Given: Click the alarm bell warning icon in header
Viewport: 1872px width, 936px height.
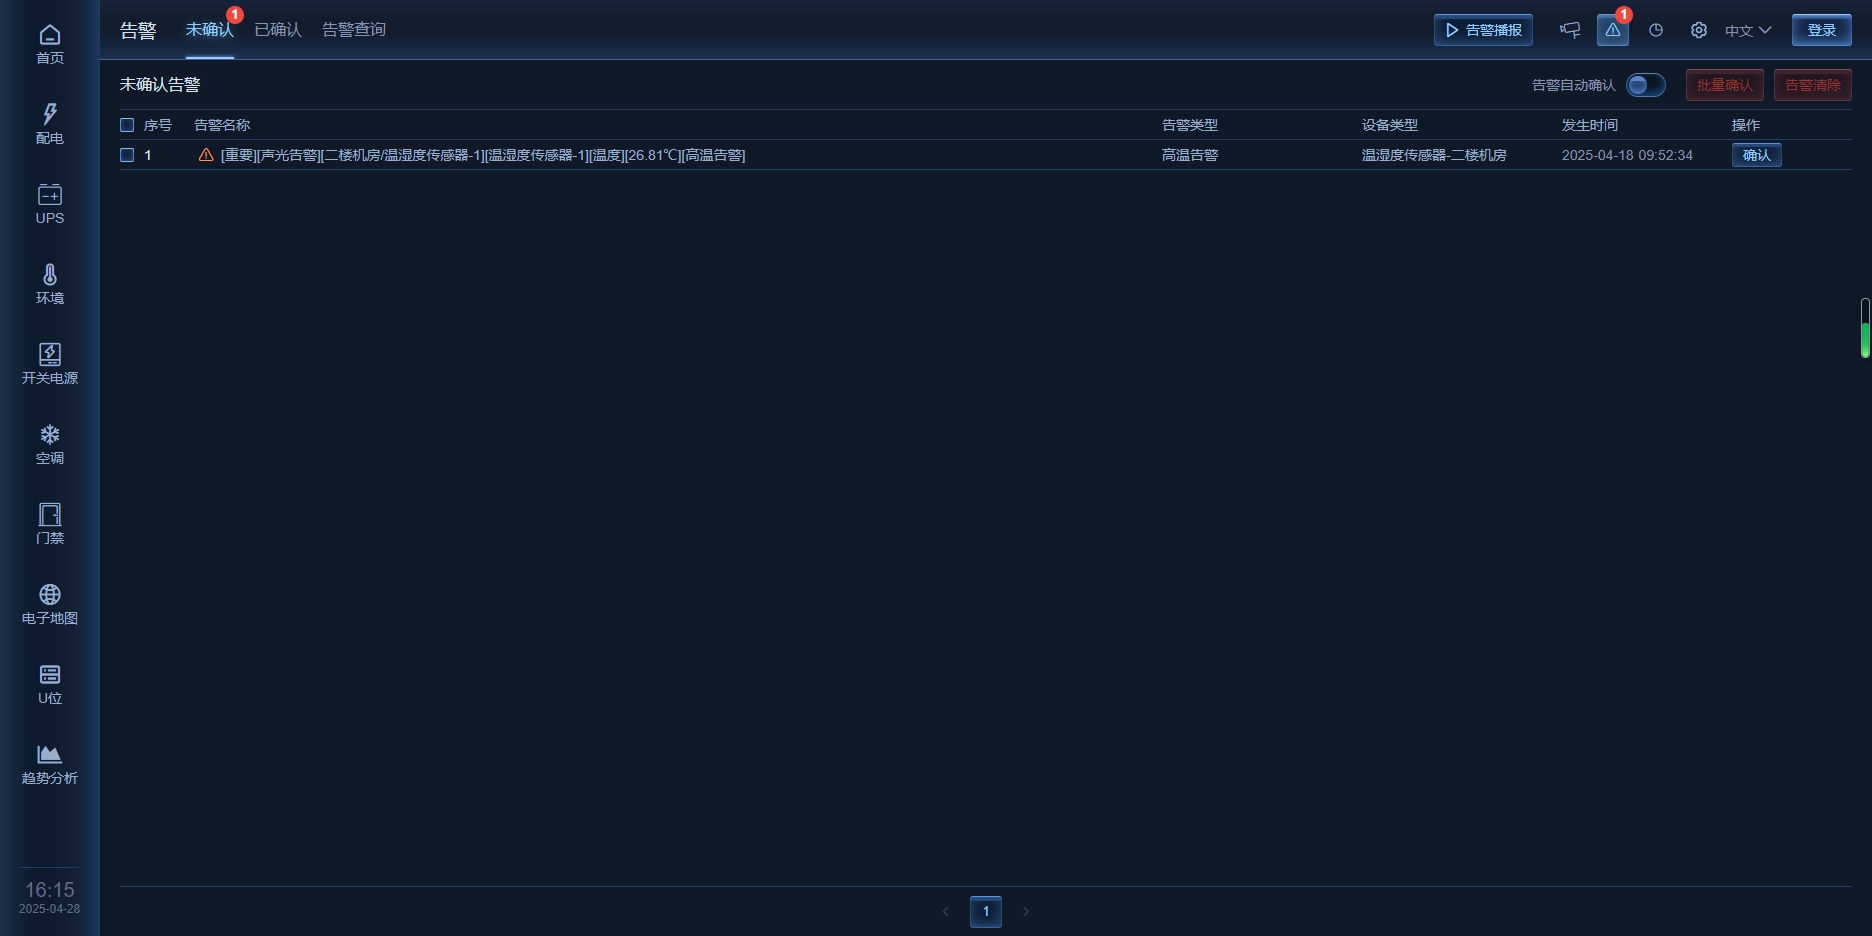Looking at the screenshot, I should [1612, 30].
